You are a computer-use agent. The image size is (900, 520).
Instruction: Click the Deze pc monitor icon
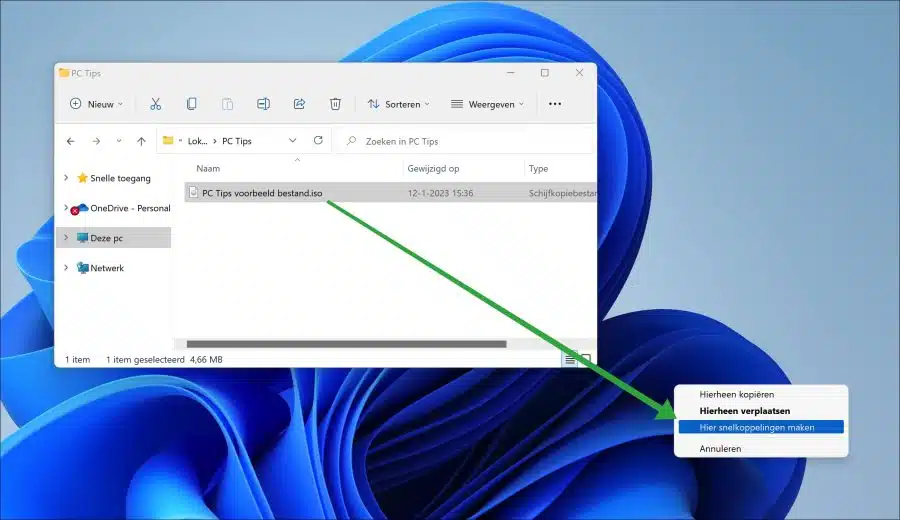coord(83,238)
